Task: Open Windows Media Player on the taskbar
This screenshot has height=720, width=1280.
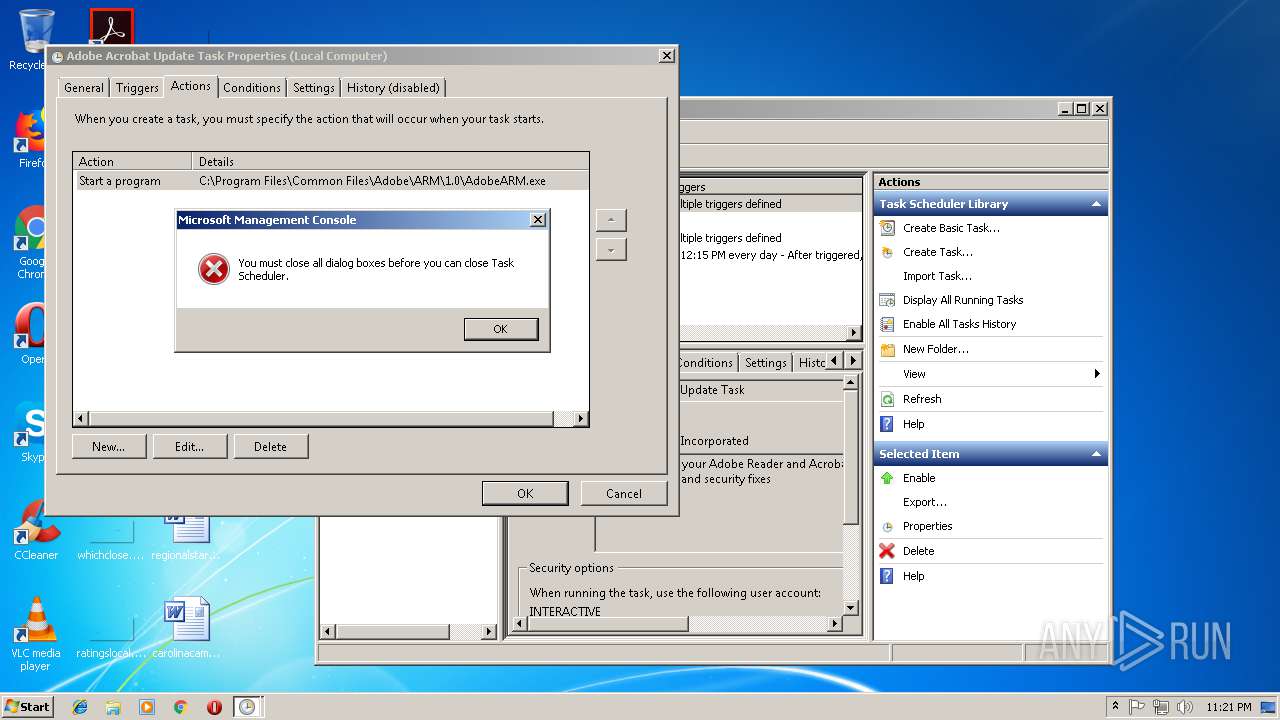Action: click(x=147, y=707)
